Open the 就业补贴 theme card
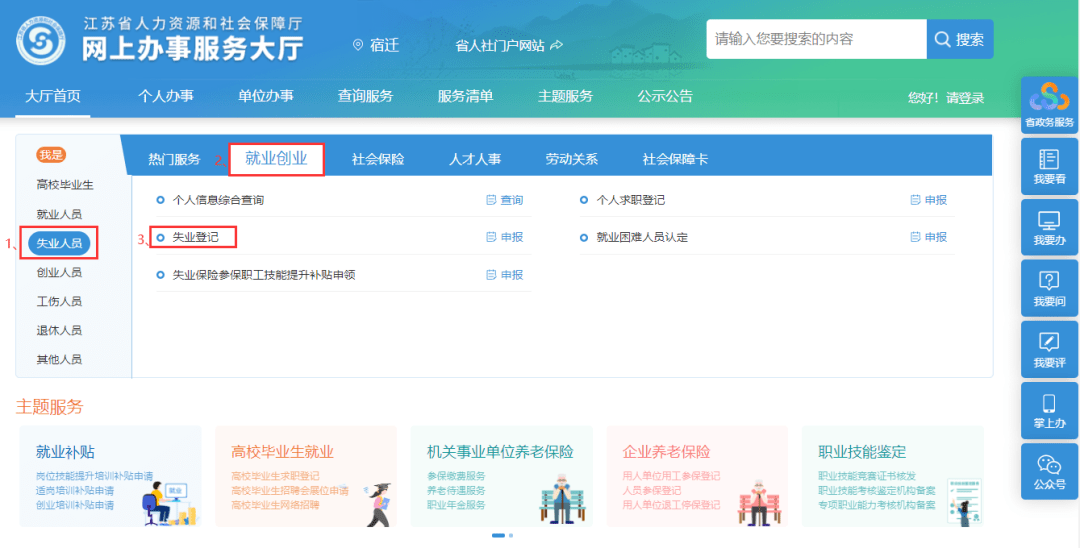The image size is (1080, 548). tap(110, 476)
